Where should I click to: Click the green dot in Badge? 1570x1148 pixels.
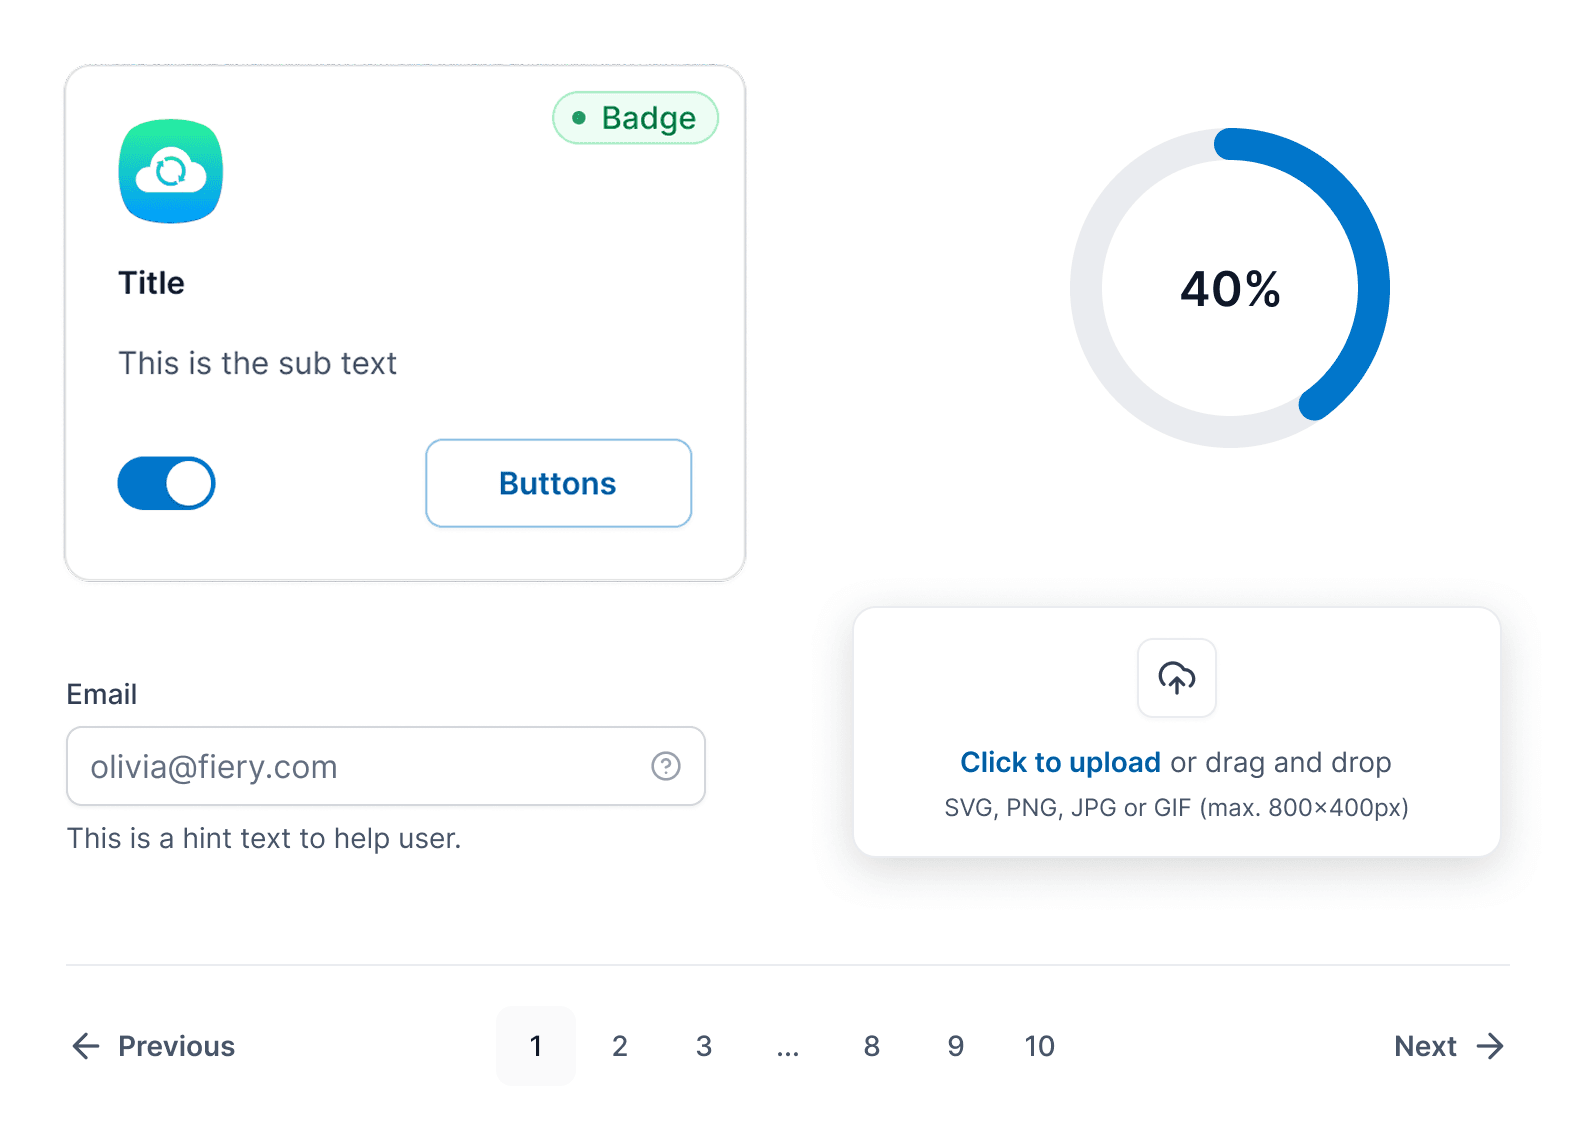coord(579,118)
